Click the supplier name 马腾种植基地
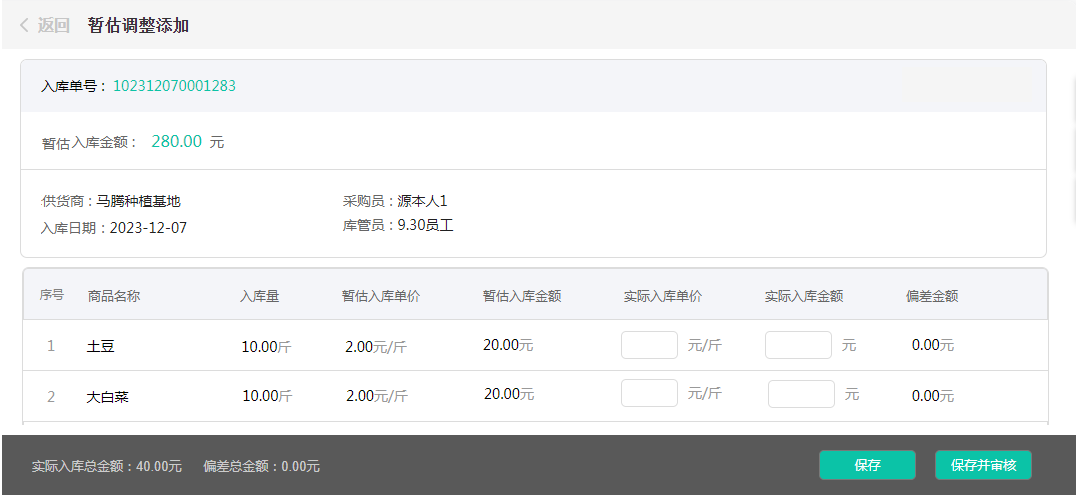Viewport: 1076px width, 496px height. [139, 201]
